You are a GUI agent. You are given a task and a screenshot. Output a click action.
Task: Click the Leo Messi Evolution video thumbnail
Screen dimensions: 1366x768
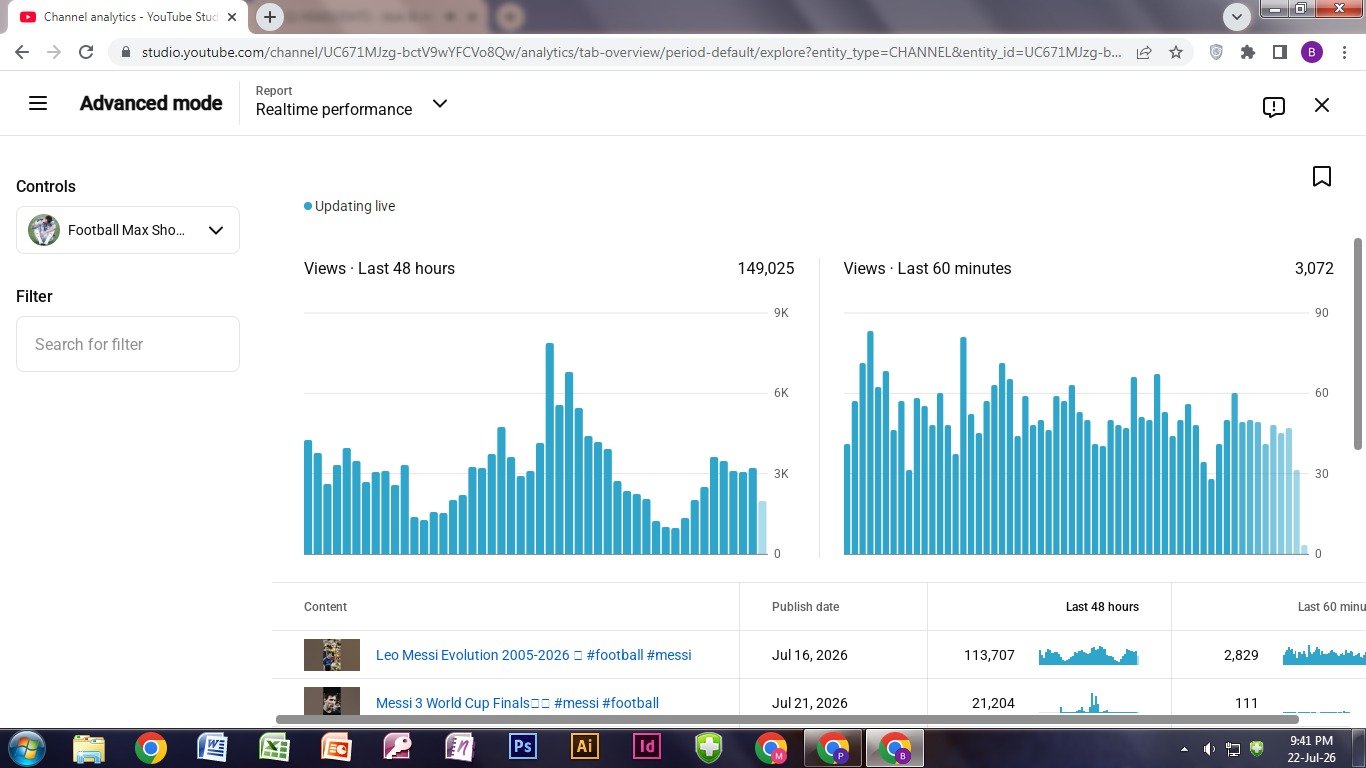[332, 655]
